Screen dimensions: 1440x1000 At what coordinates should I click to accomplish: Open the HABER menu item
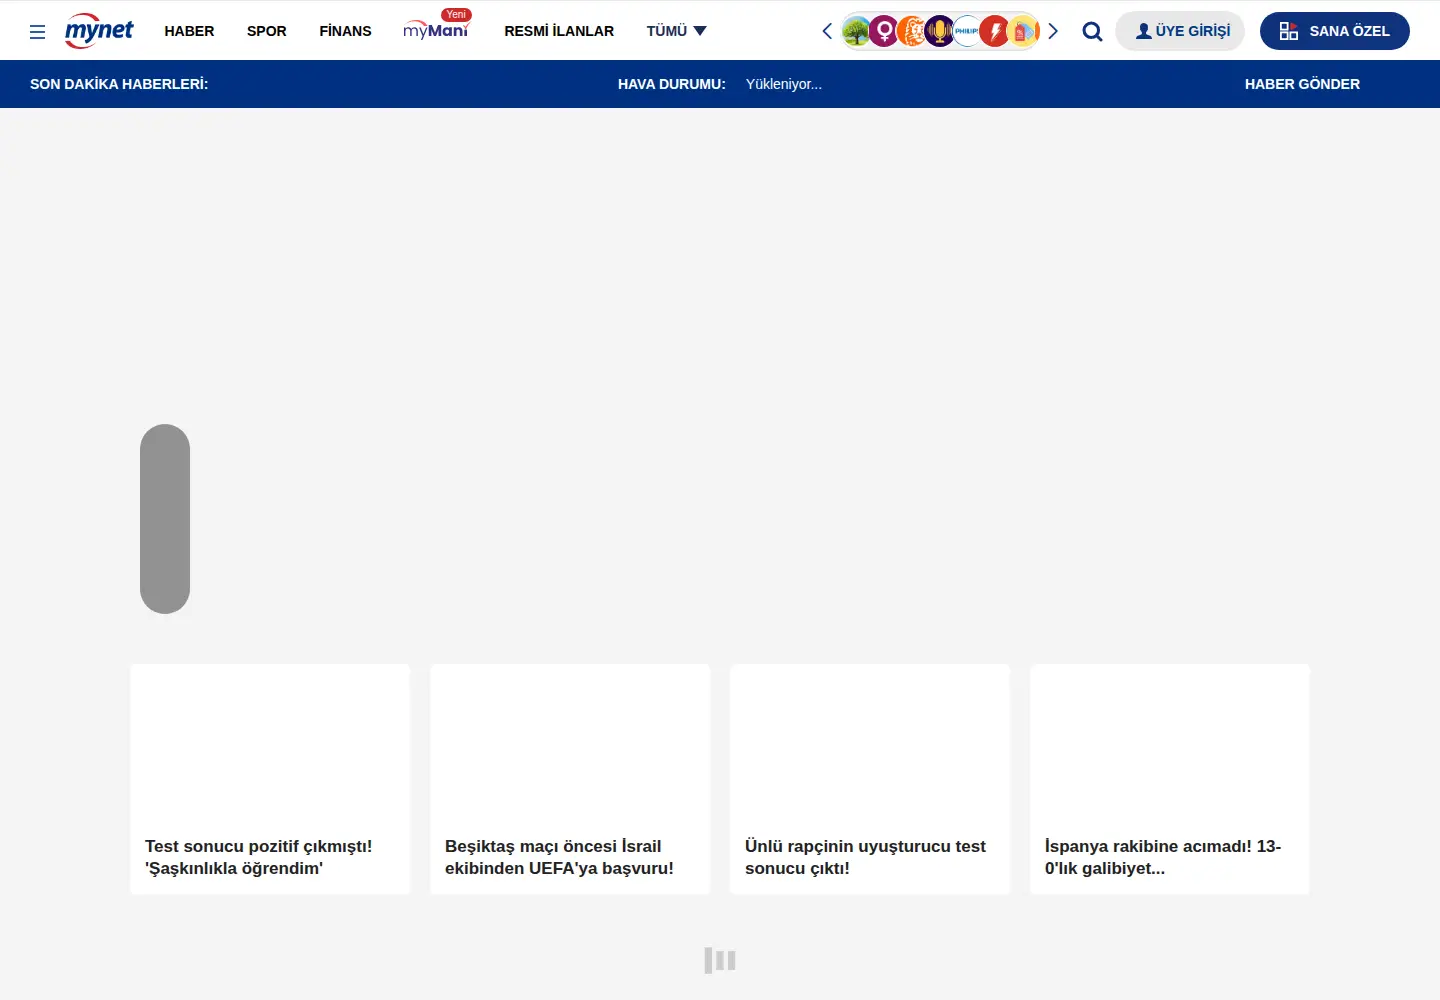coord(189,31)
